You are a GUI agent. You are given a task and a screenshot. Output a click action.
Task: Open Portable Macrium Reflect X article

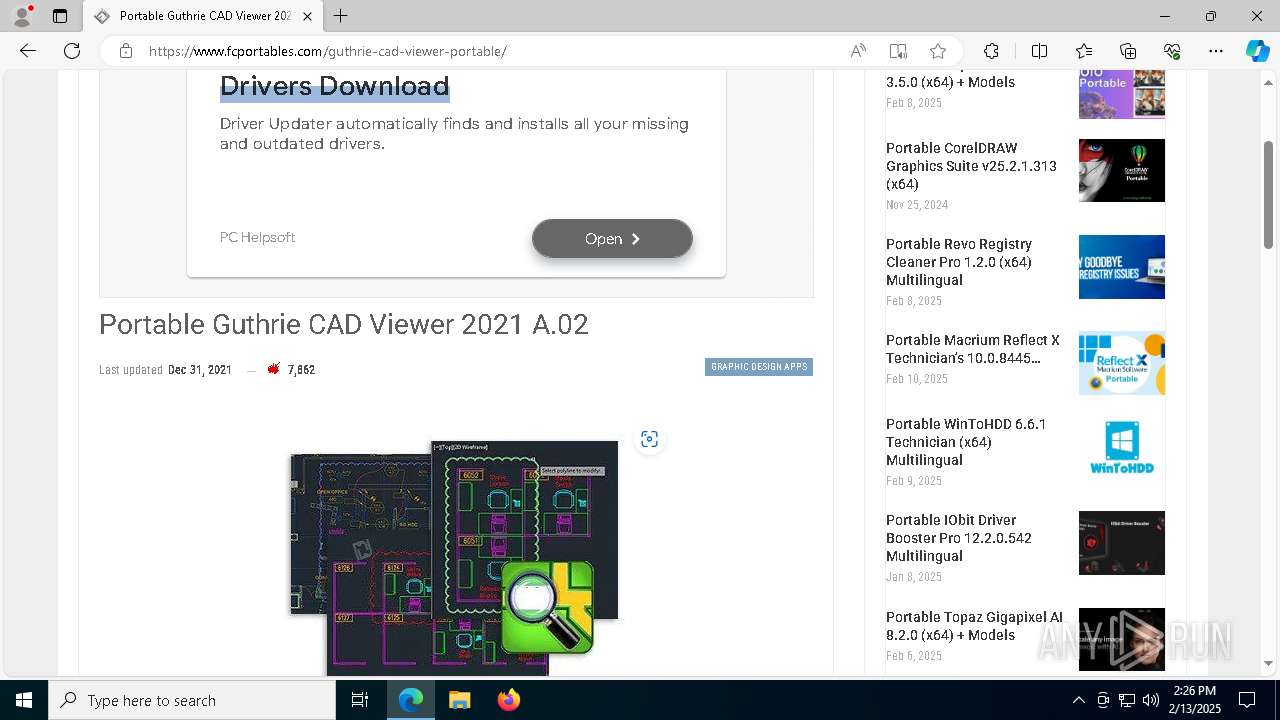point(972,349)
